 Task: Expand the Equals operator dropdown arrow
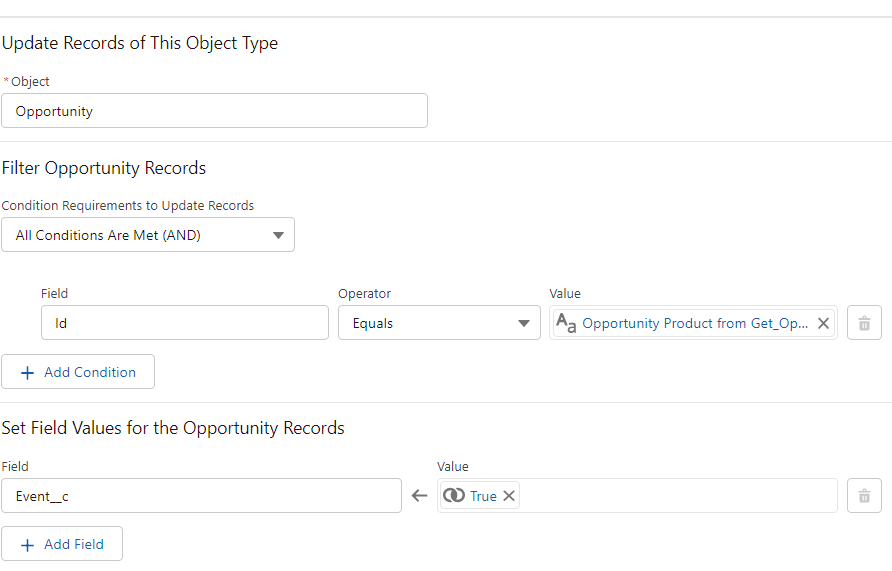(522, 323)
